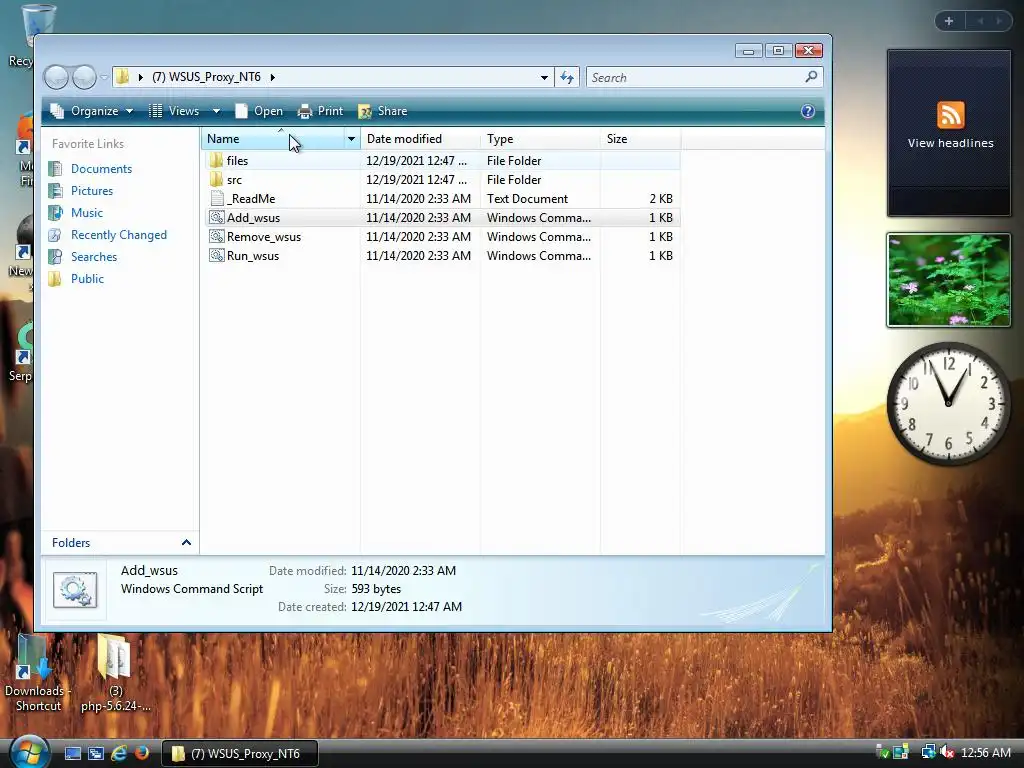The width and height of the screenshot is (1024, 768).
Task: Click the Add_wsus preview icon in details pane
Action: pos(75,590)
